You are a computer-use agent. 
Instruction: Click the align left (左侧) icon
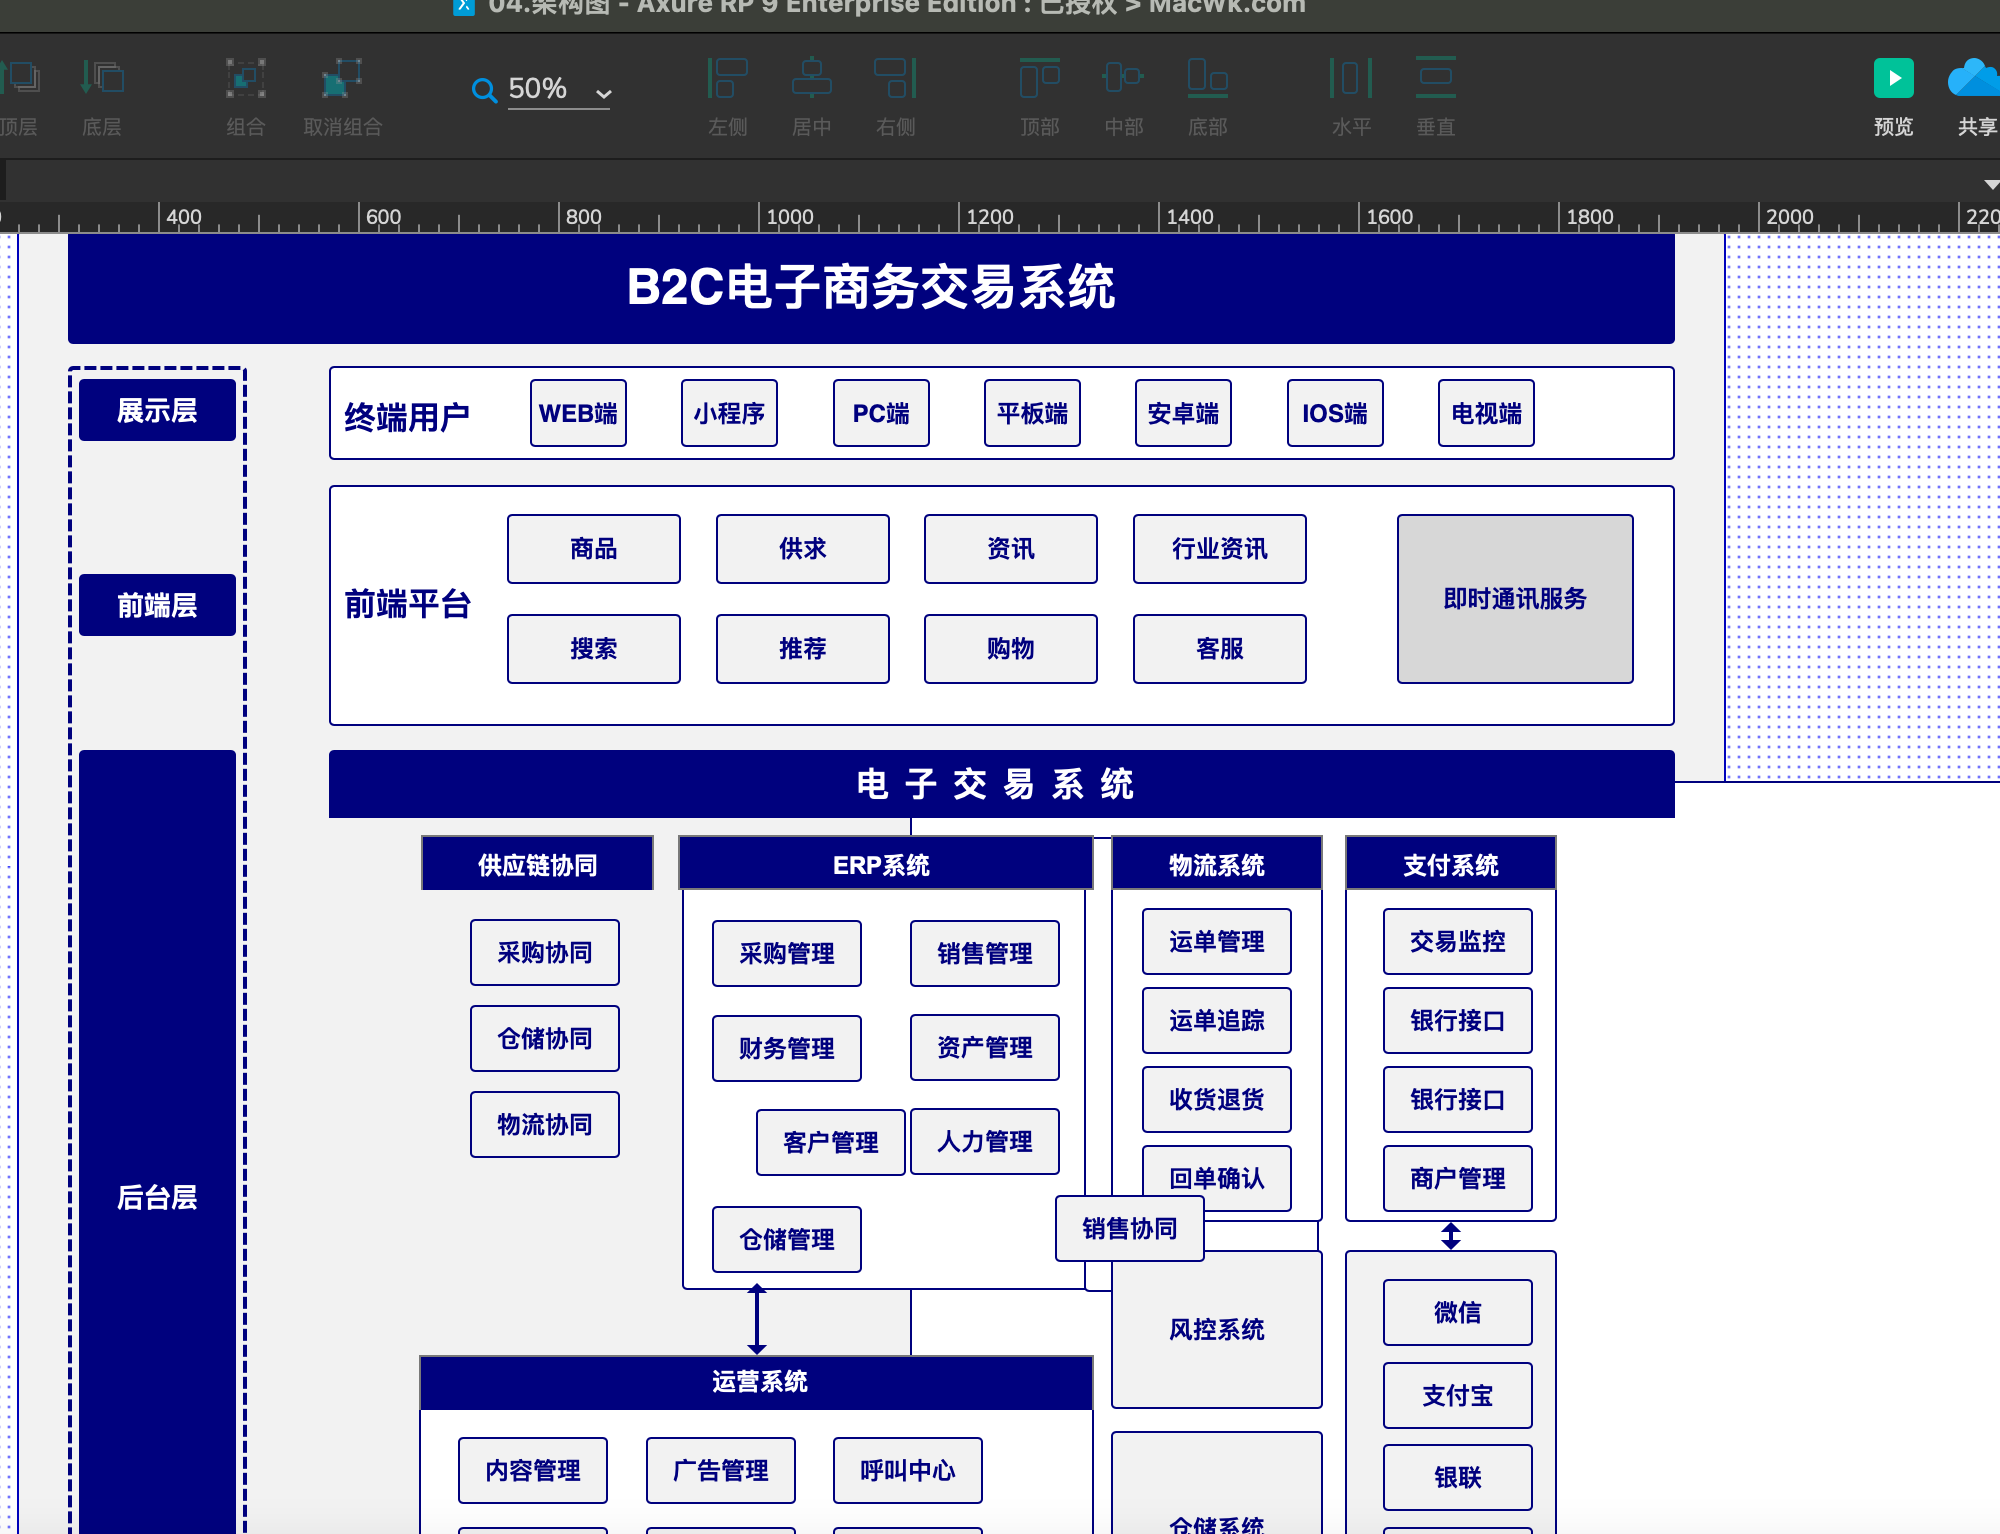[728, 78]
